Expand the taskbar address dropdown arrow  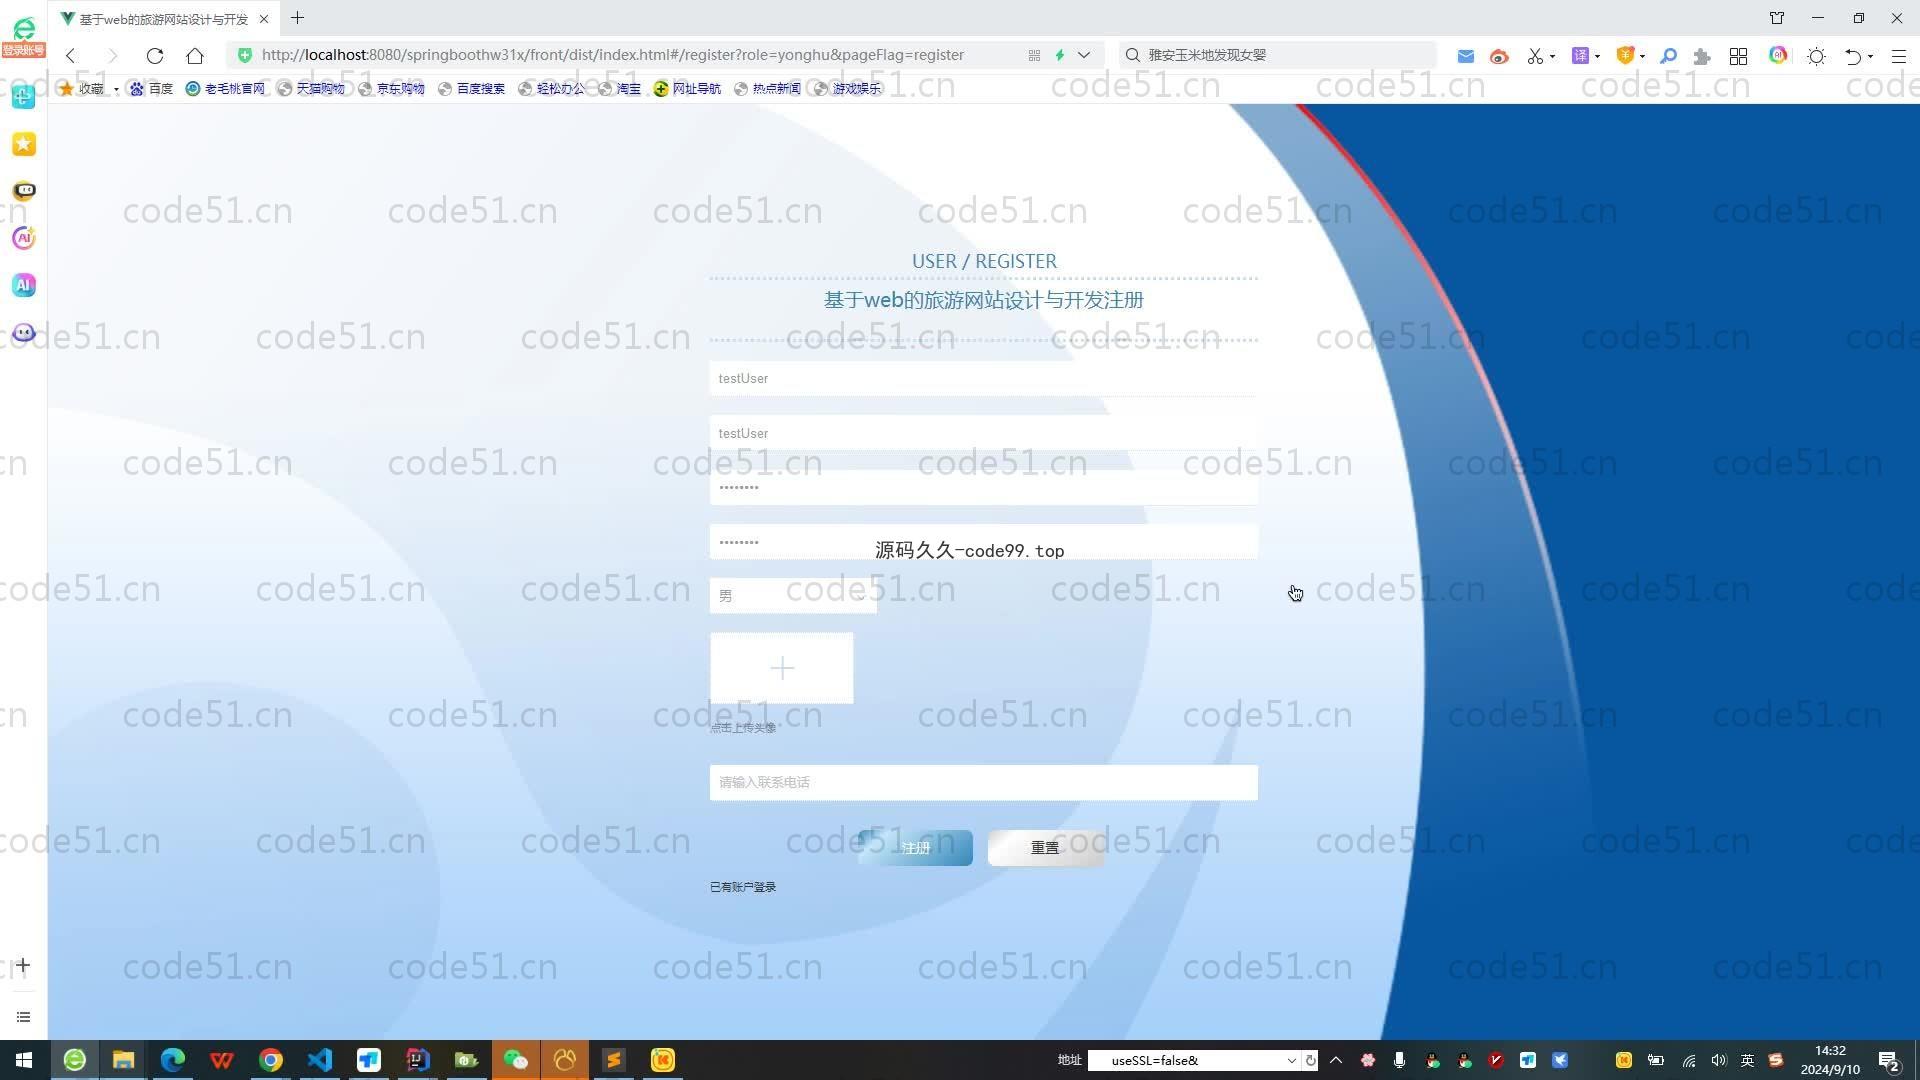pyautogui.click(x=1291, y=1060)
